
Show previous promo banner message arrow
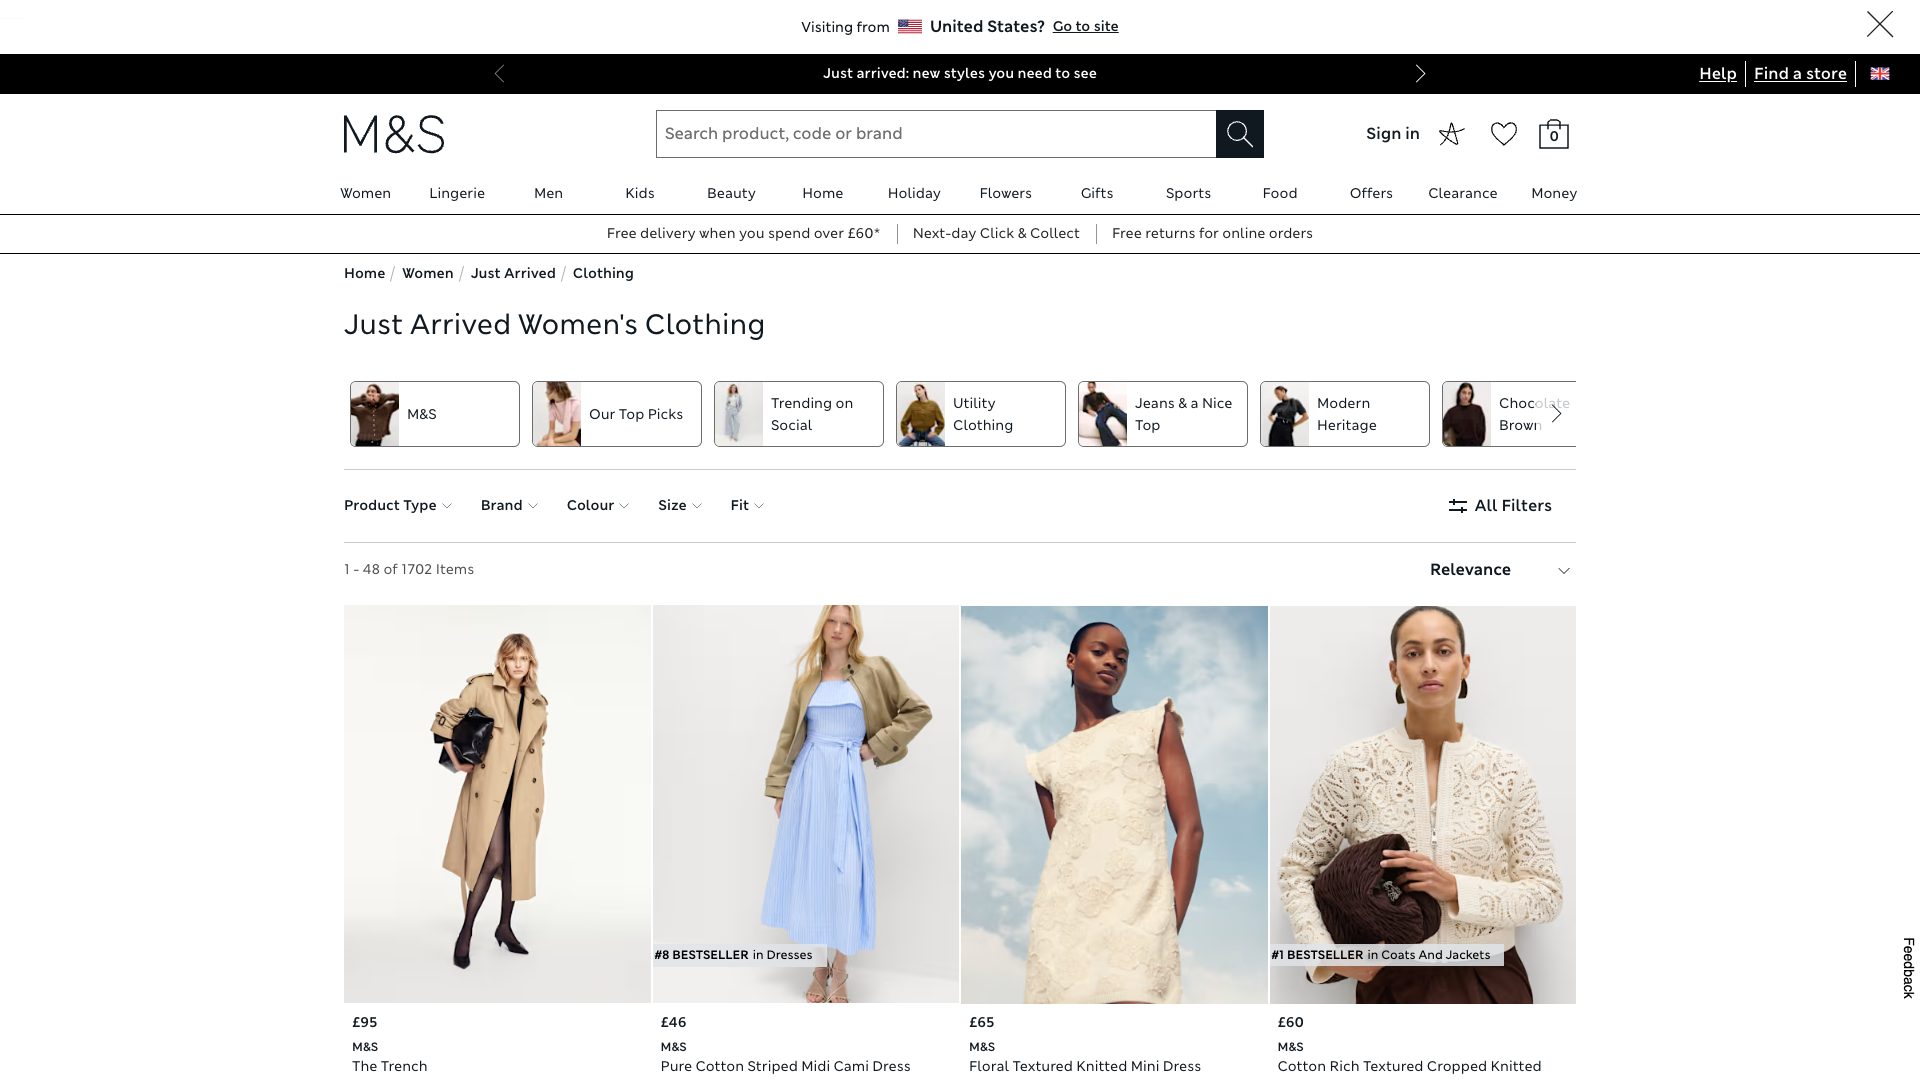click(499, 74)
